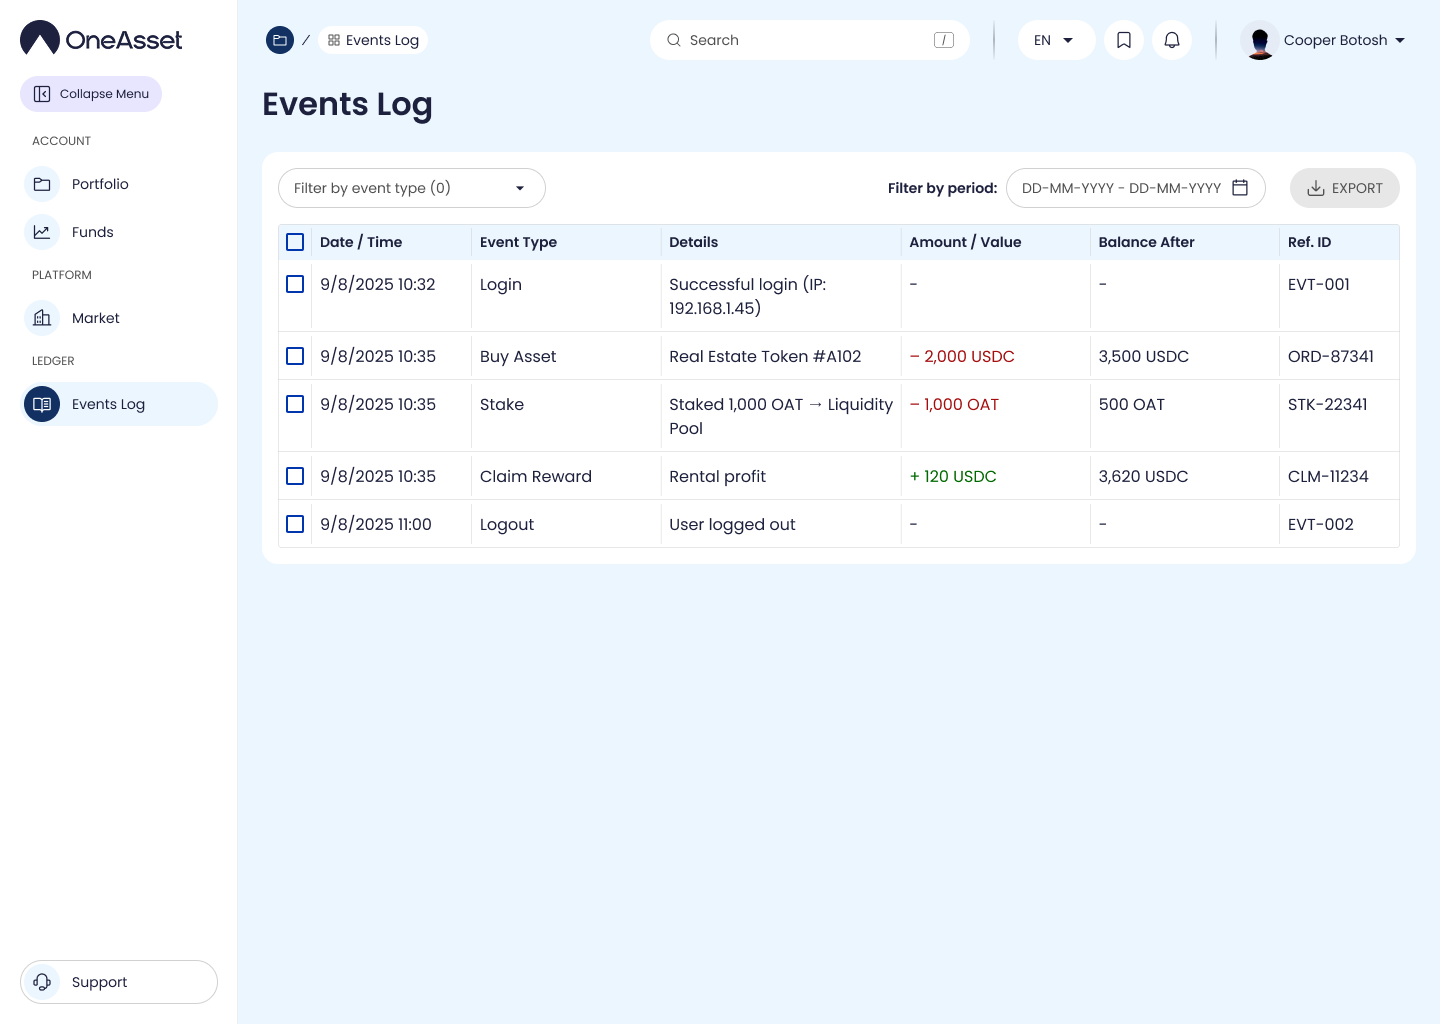Click Cooper Botosh's profile avatar
The height and width of the screenshot is (1024, 1440).
coord(1259,40)
